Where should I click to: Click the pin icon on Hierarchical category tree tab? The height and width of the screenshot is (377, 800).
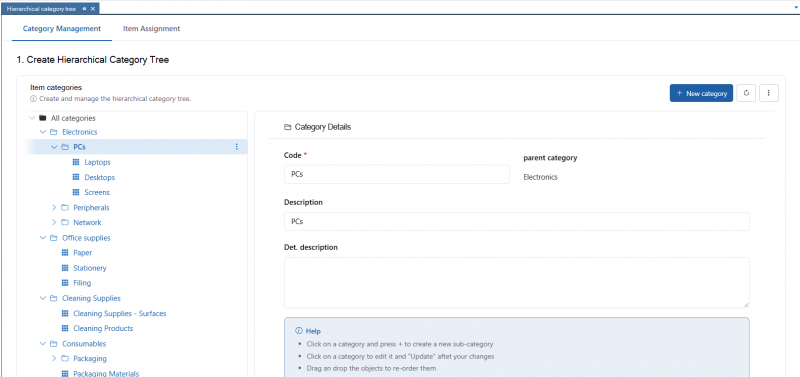(x=84, y=9)
